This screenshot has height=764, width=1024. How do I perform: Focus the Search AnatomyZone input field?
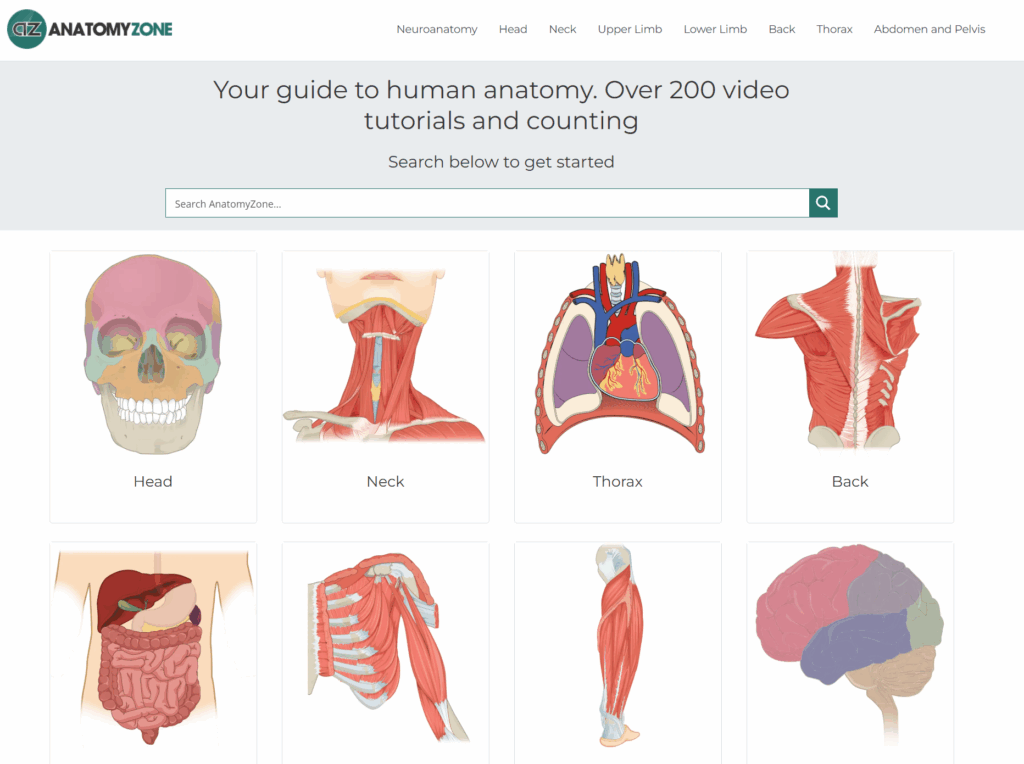(487, 203)
